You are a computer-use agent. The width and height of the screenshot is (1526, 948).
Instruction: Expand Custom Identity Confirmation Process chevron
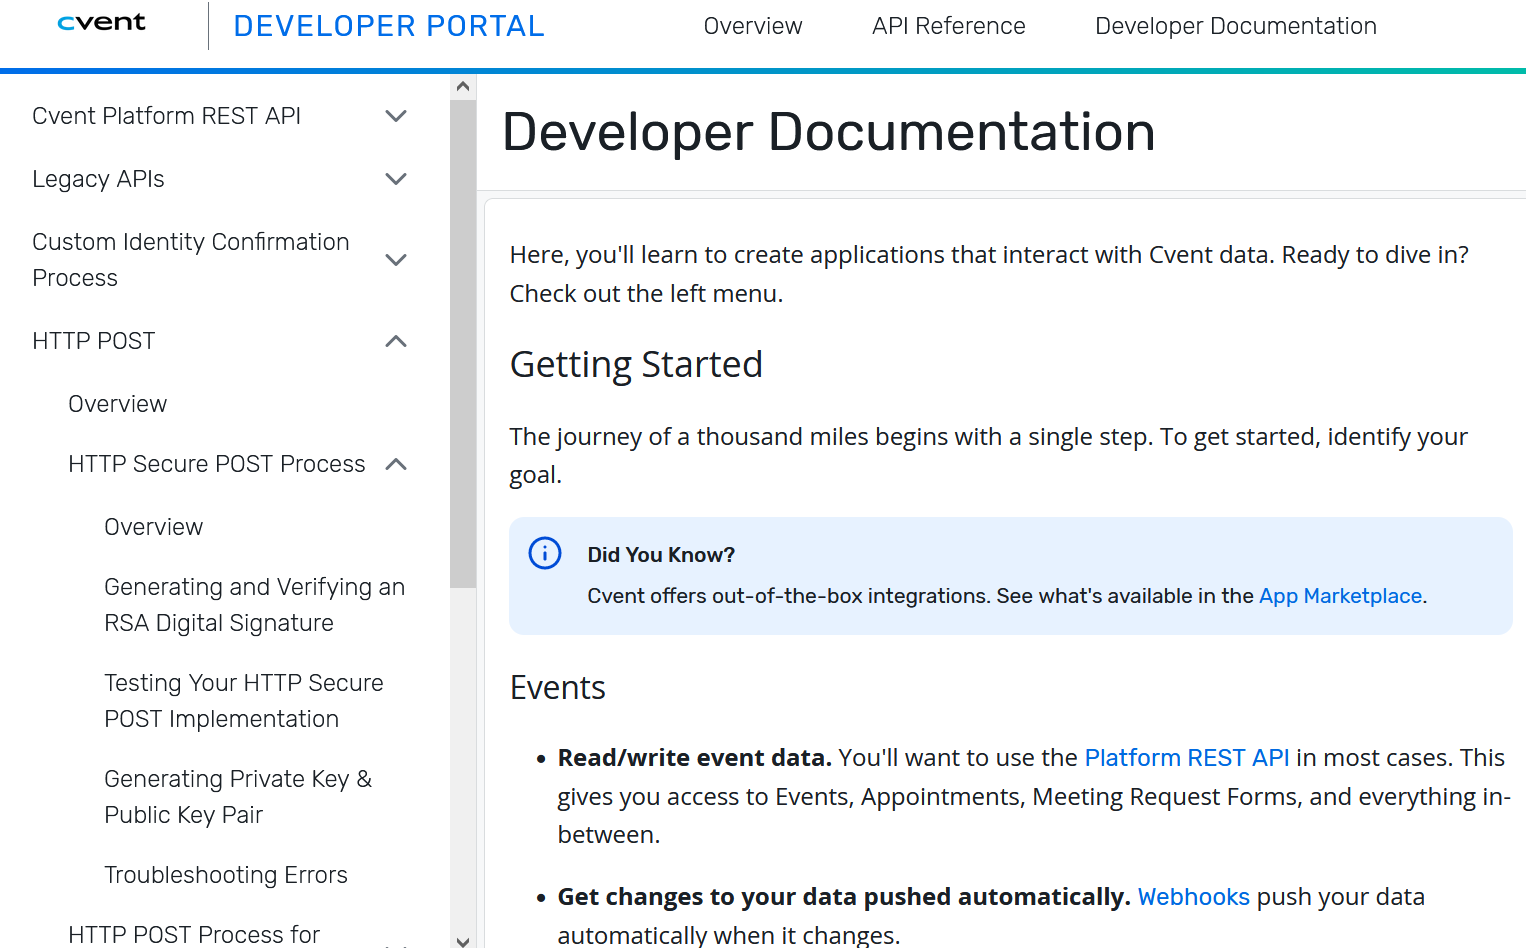tap(396, 260)
